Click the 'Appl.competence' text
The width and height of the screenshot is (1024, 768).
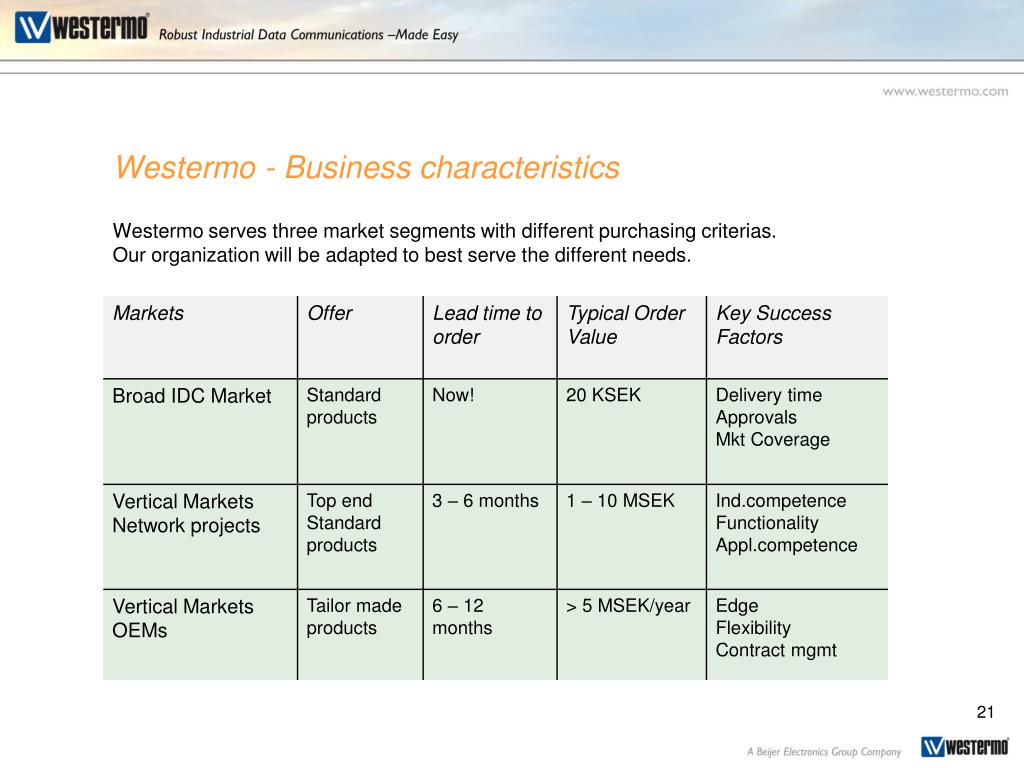click(x=786, y=545)
